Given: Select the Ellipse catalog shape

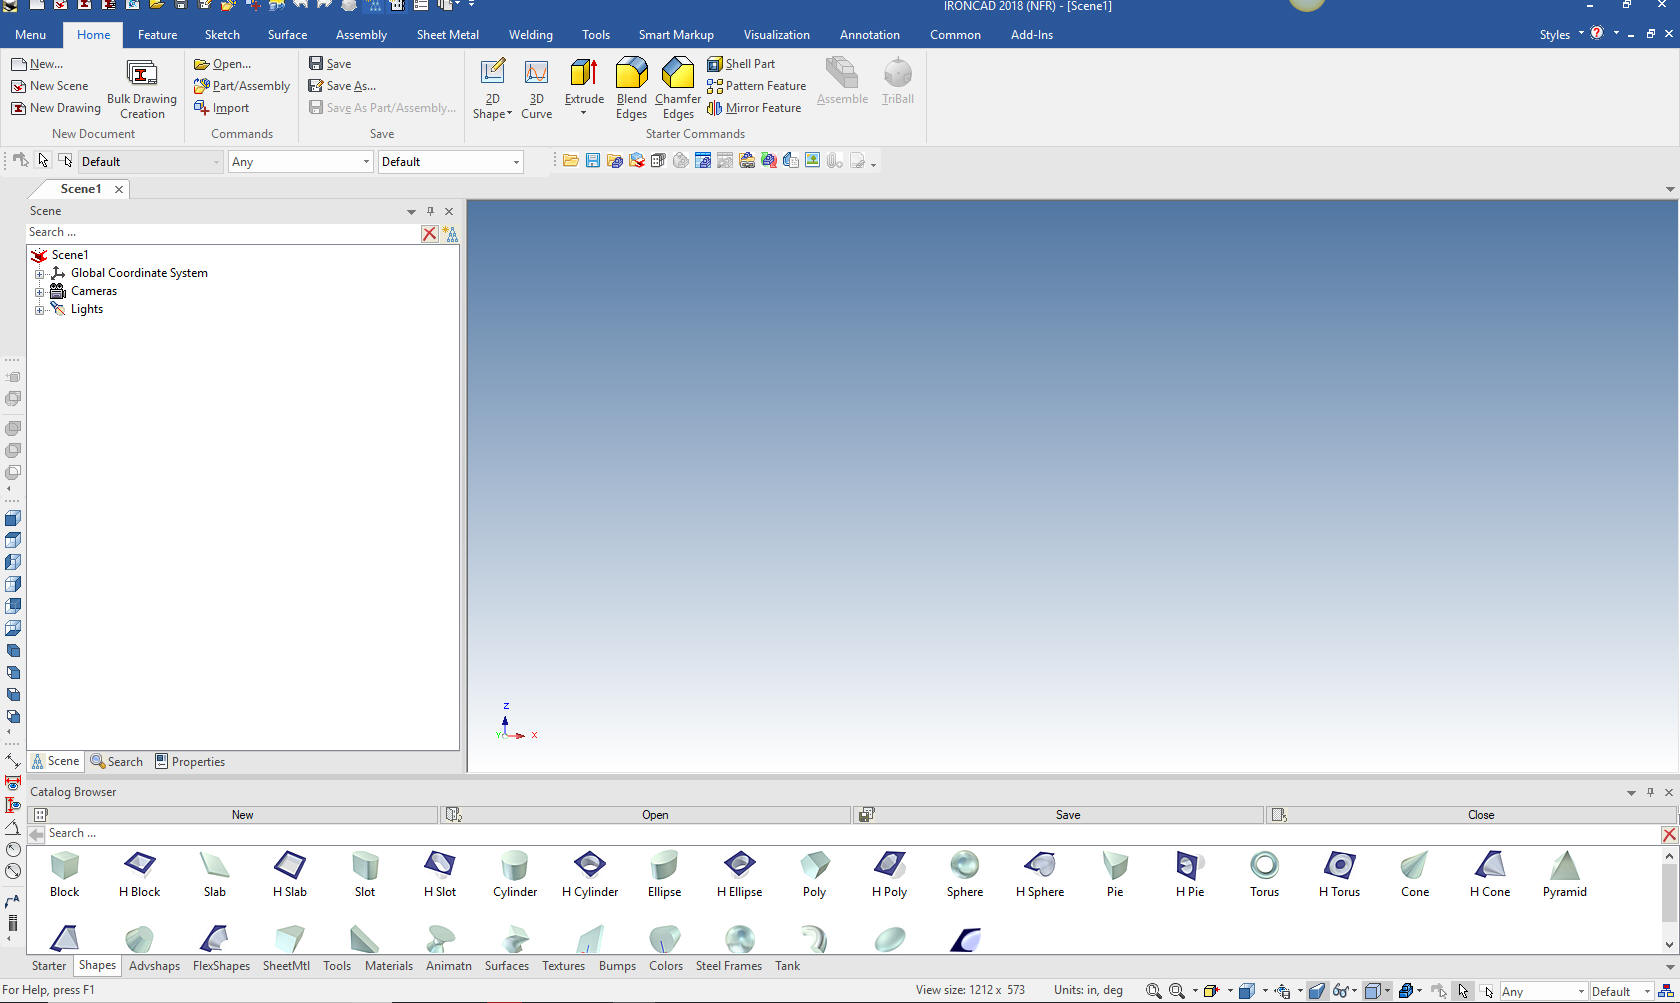Looking at the screenshot, I should 664,874.
